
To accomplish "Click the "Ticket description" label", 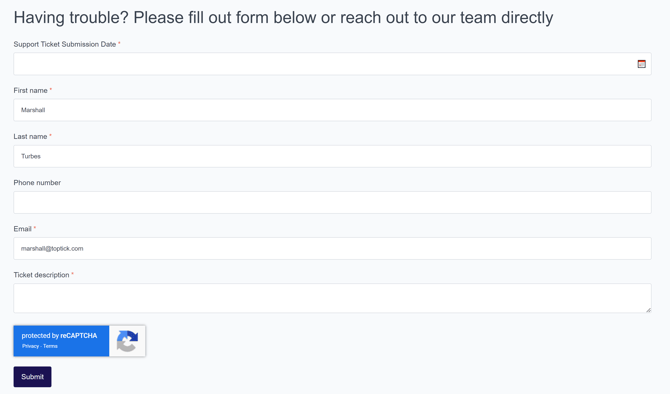I will pos(41,275).
